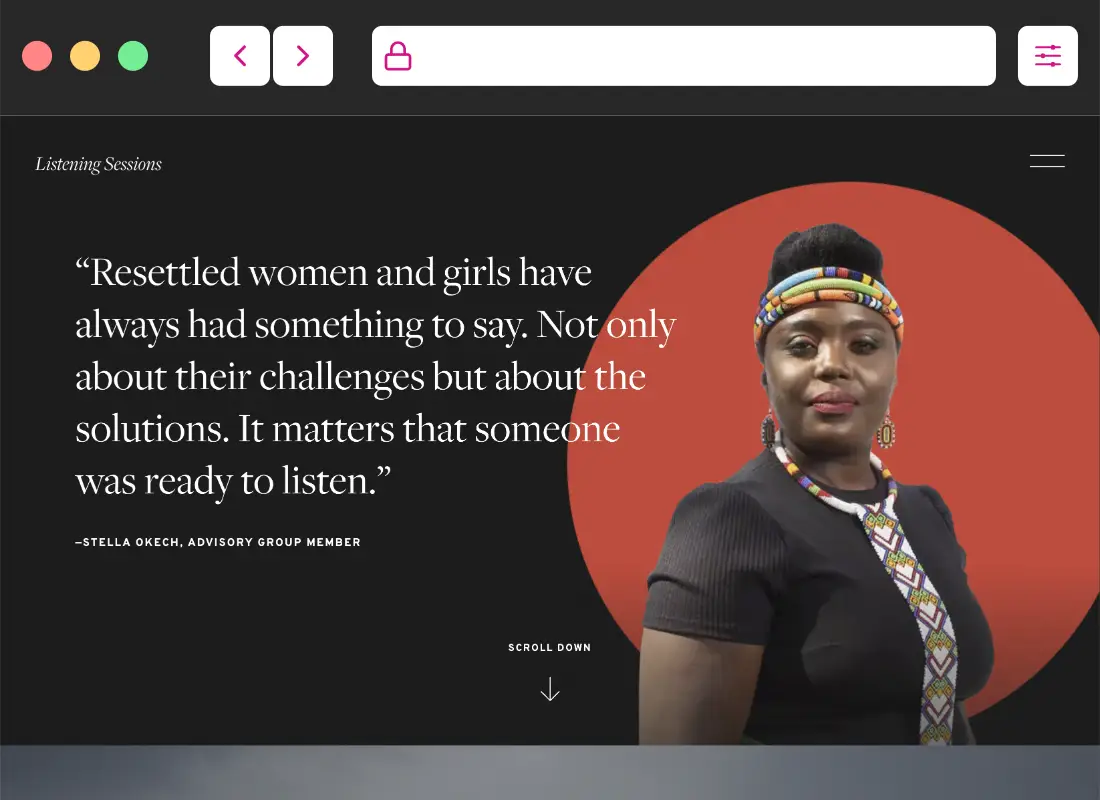Click the green maximize window dot
Viewport: 1100px width, 800px height.
(x=133, y=56)
